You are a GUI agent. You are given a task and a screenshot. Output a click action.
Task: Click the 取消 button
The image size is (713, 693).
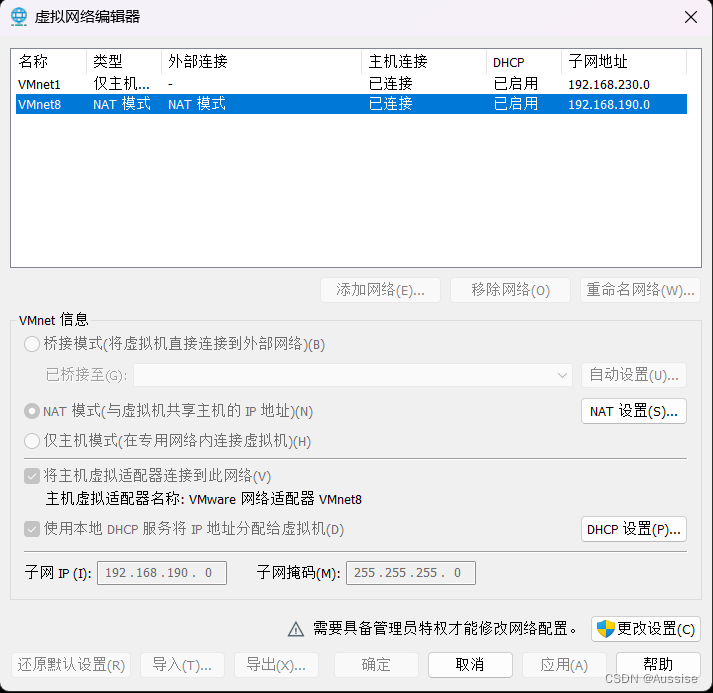click(x=470, y=665)
